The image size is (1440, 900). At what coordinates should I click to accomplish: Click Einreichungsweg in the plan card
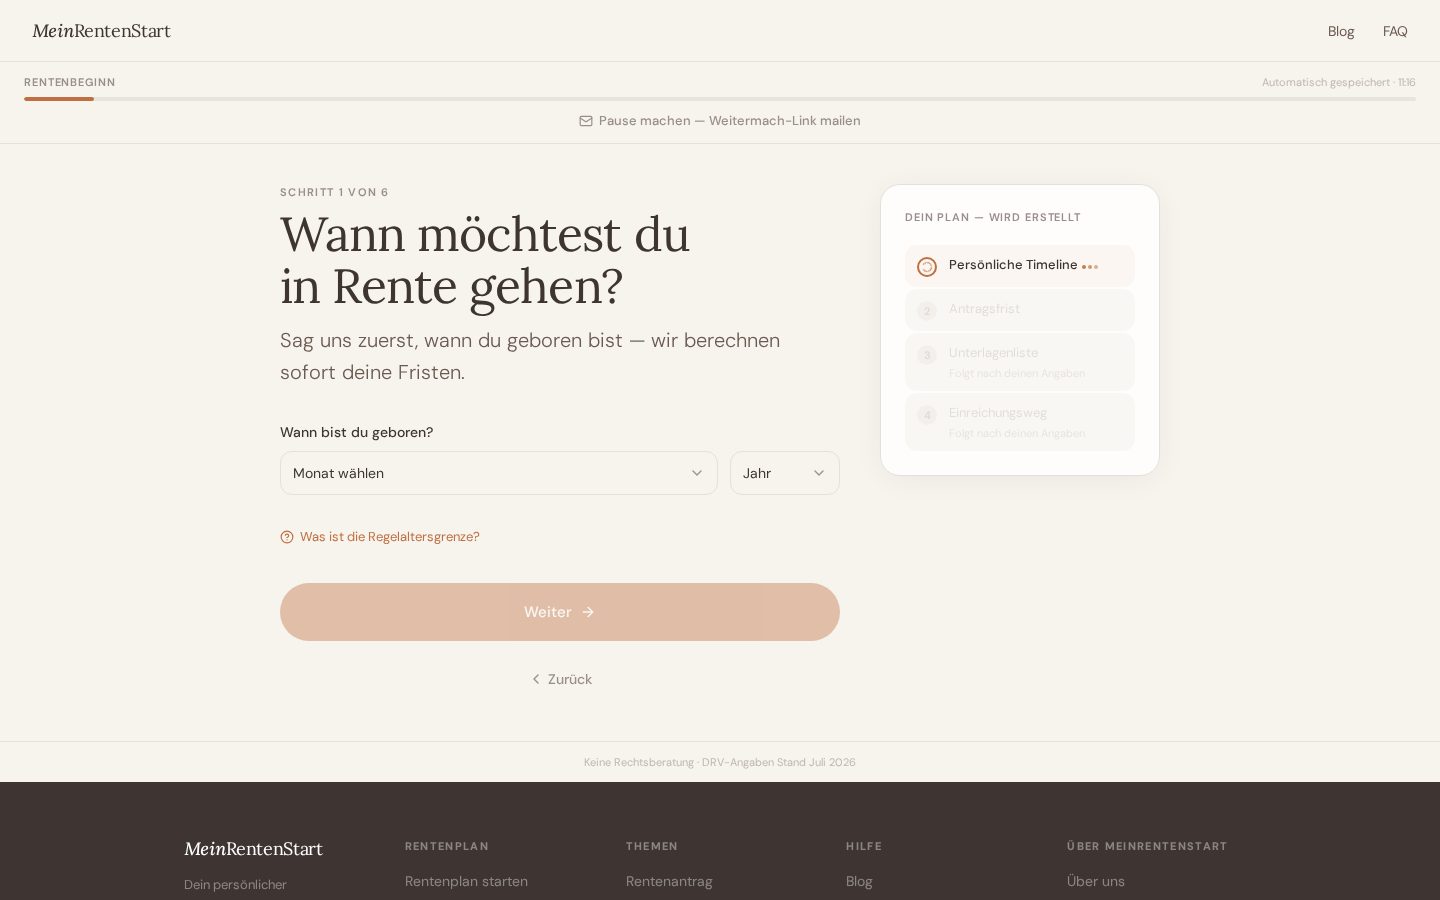[x=1020, y=422]
